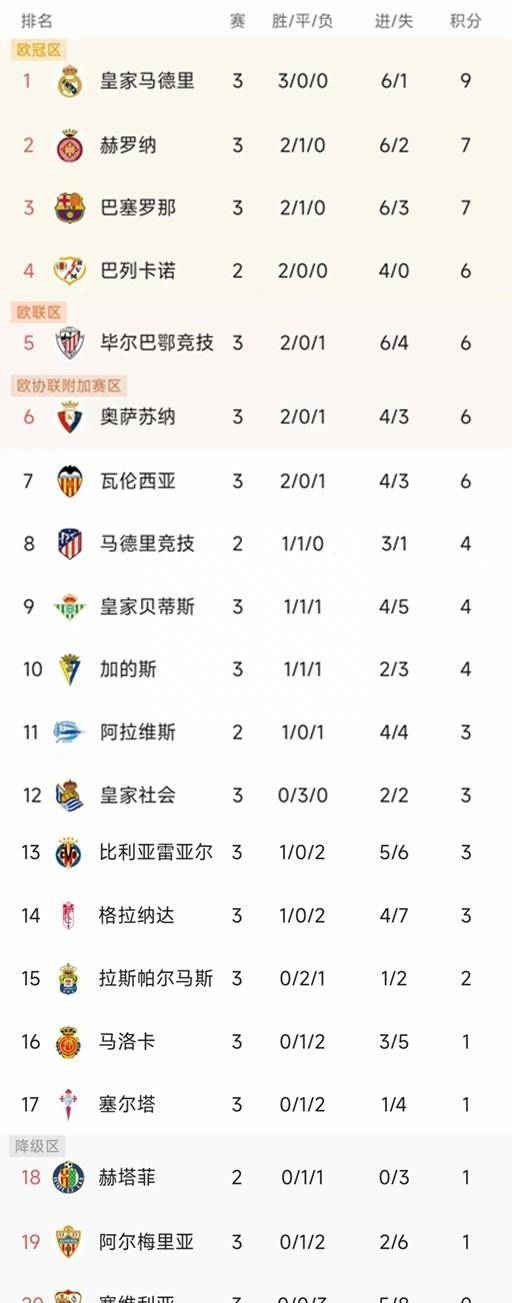Screen dimensions: 512x1303
Task: Select the Real Sociedad logo
Action: point(69,795)
